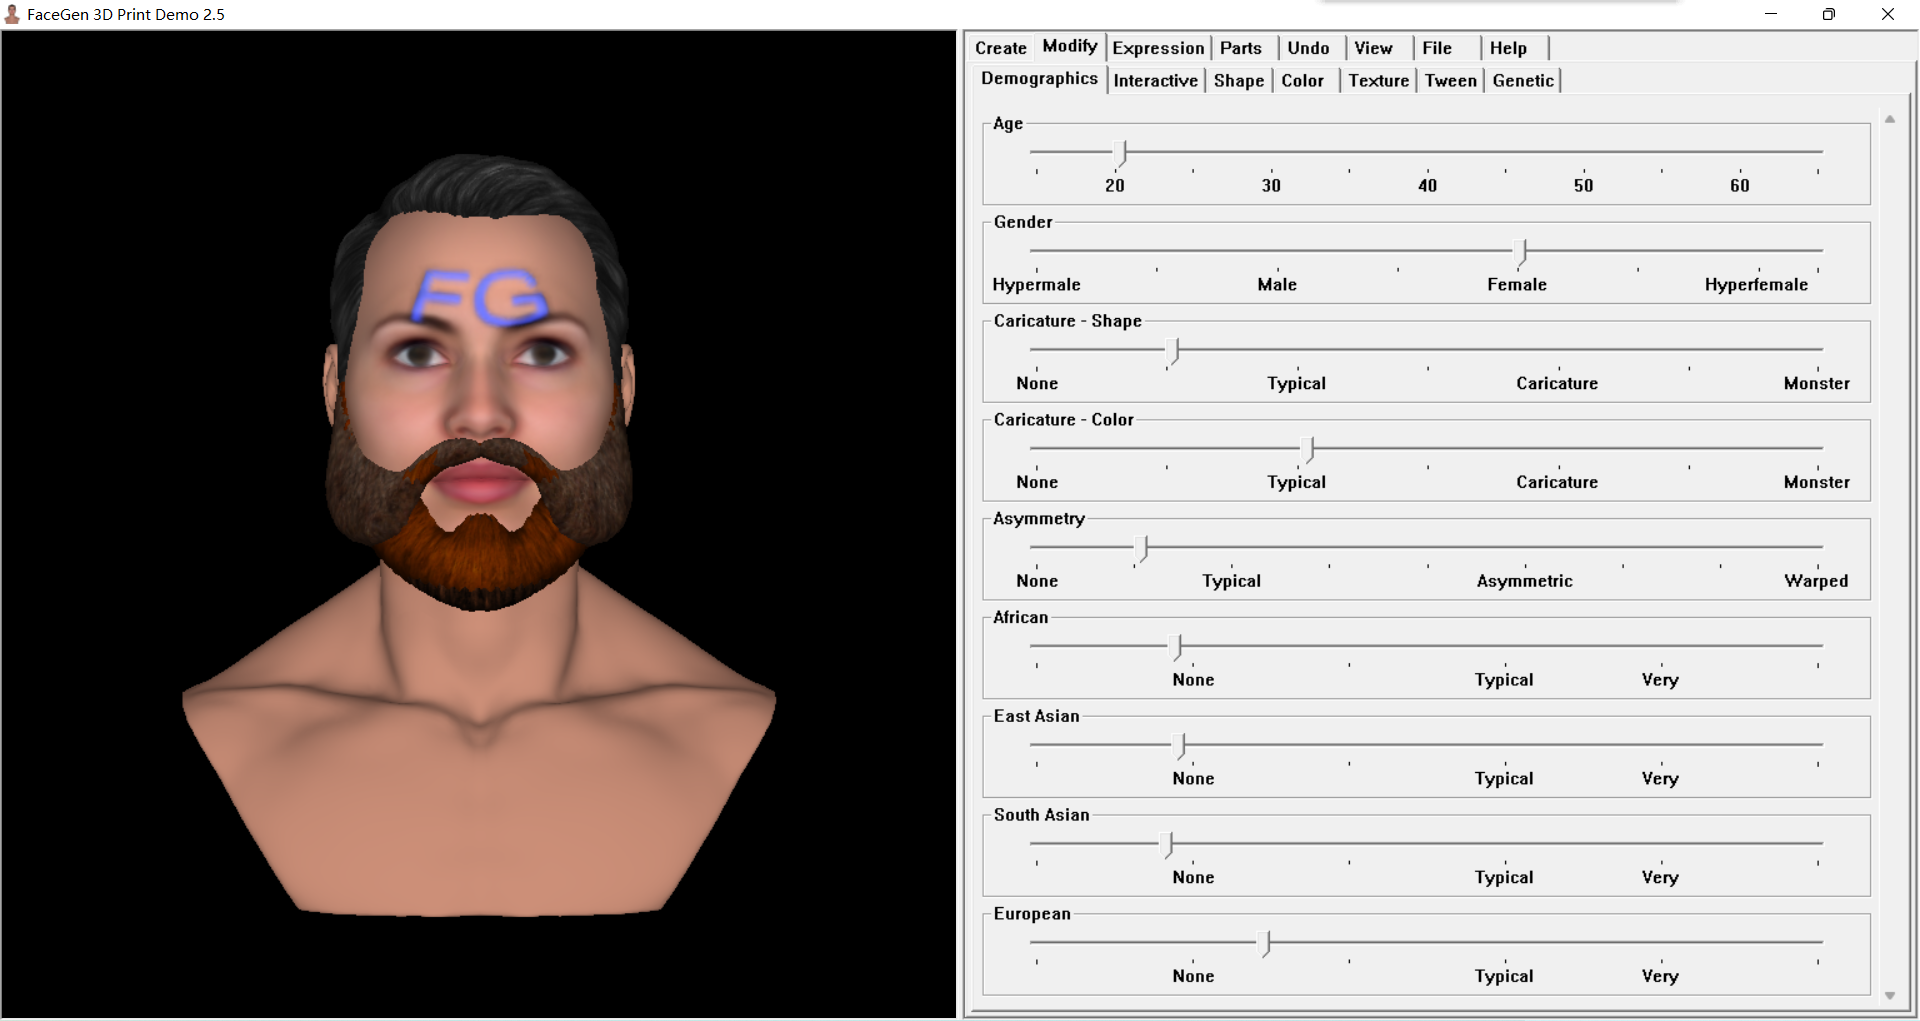The width and height of the screenshot is (1920, 1021).
Task: Click the 'None' label under South Asian
Action: click(1193, 878)
